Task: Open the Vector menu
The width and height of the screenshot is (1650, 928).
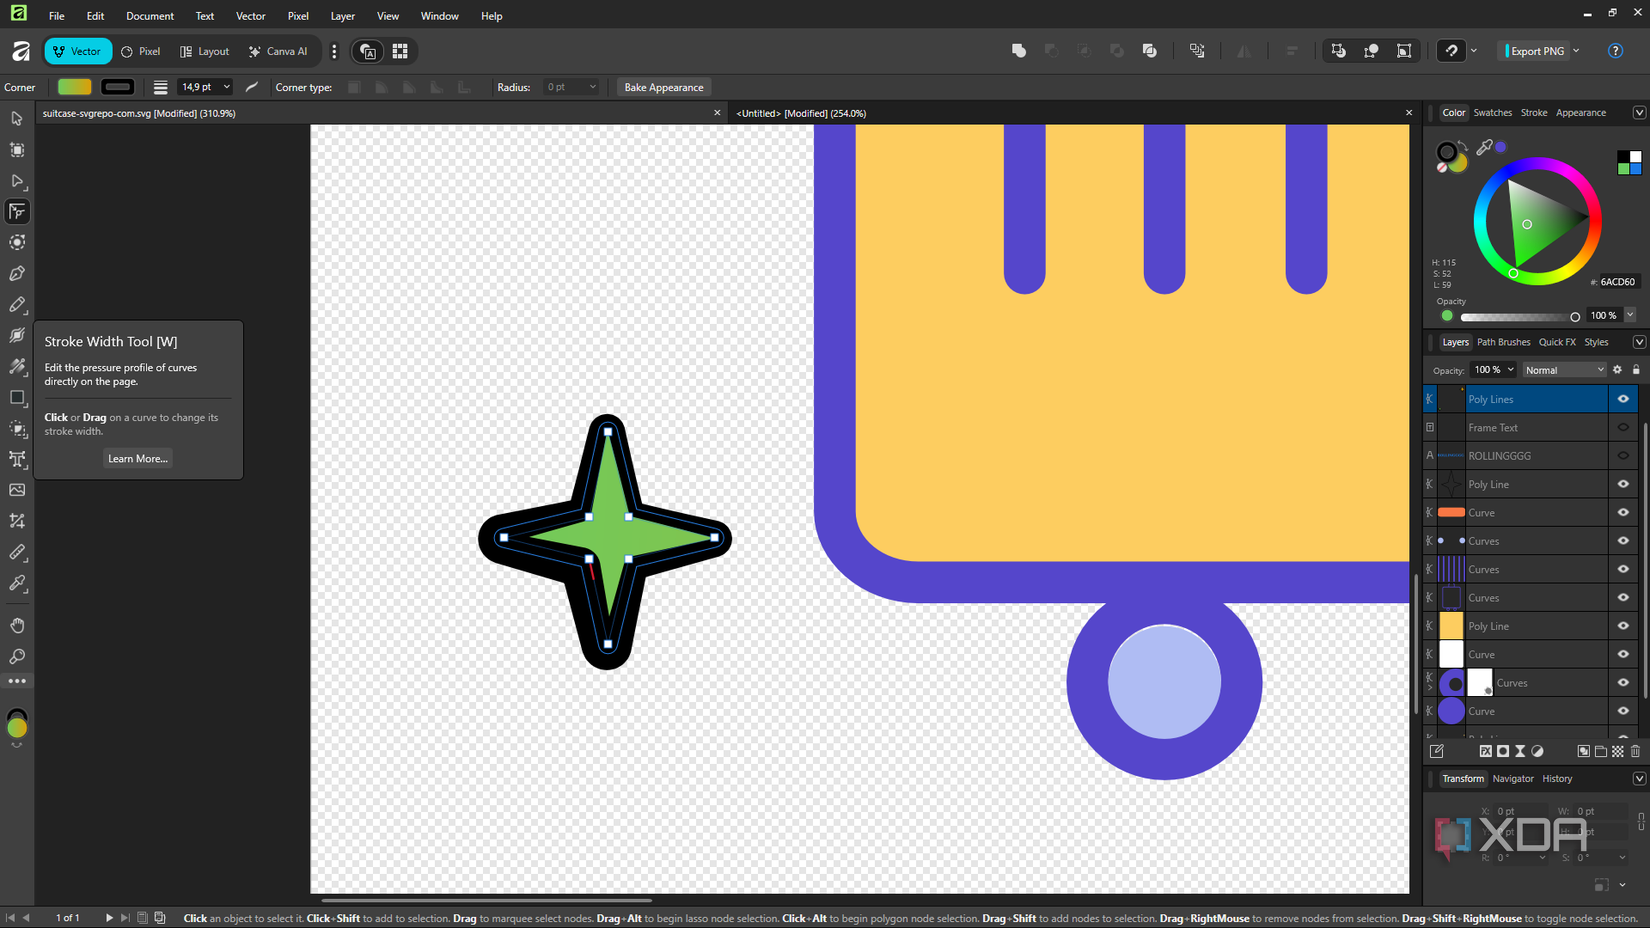Action: pyautogui.click(x=250, y=15)
